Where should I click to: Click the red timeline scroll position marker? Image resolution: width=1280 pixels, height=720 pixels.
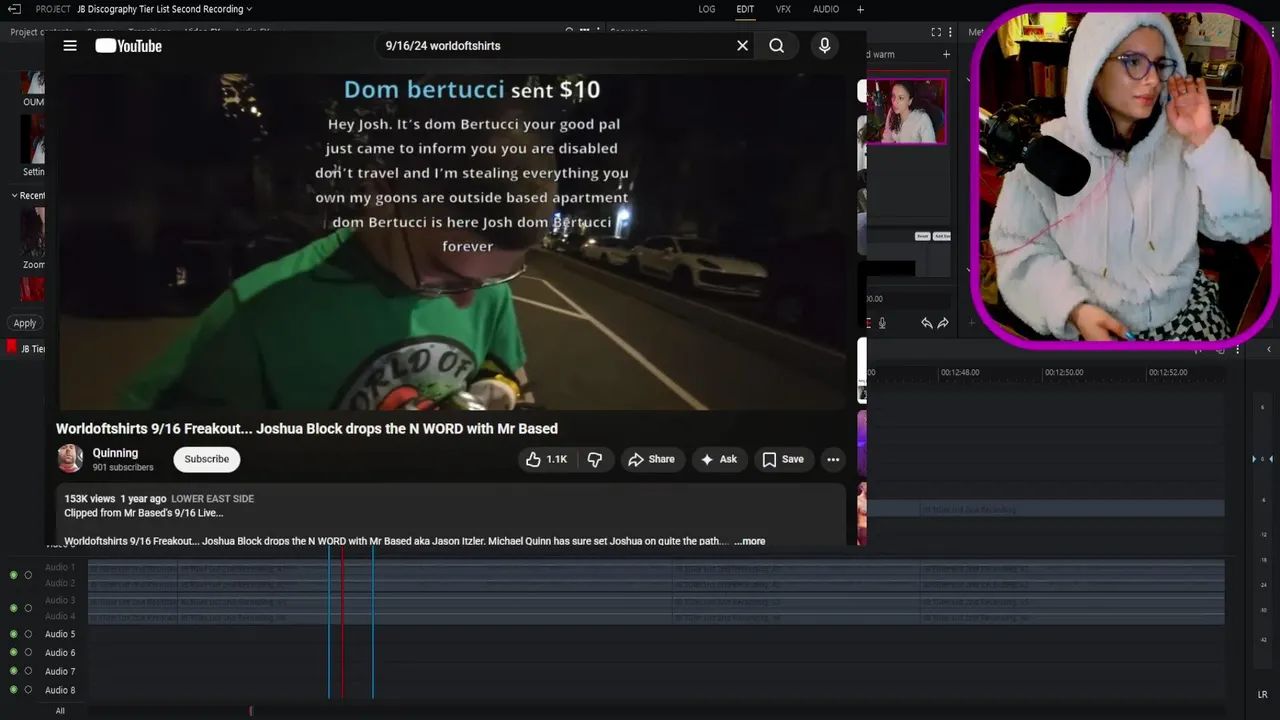pyautogui.click(x=251, y=711)
